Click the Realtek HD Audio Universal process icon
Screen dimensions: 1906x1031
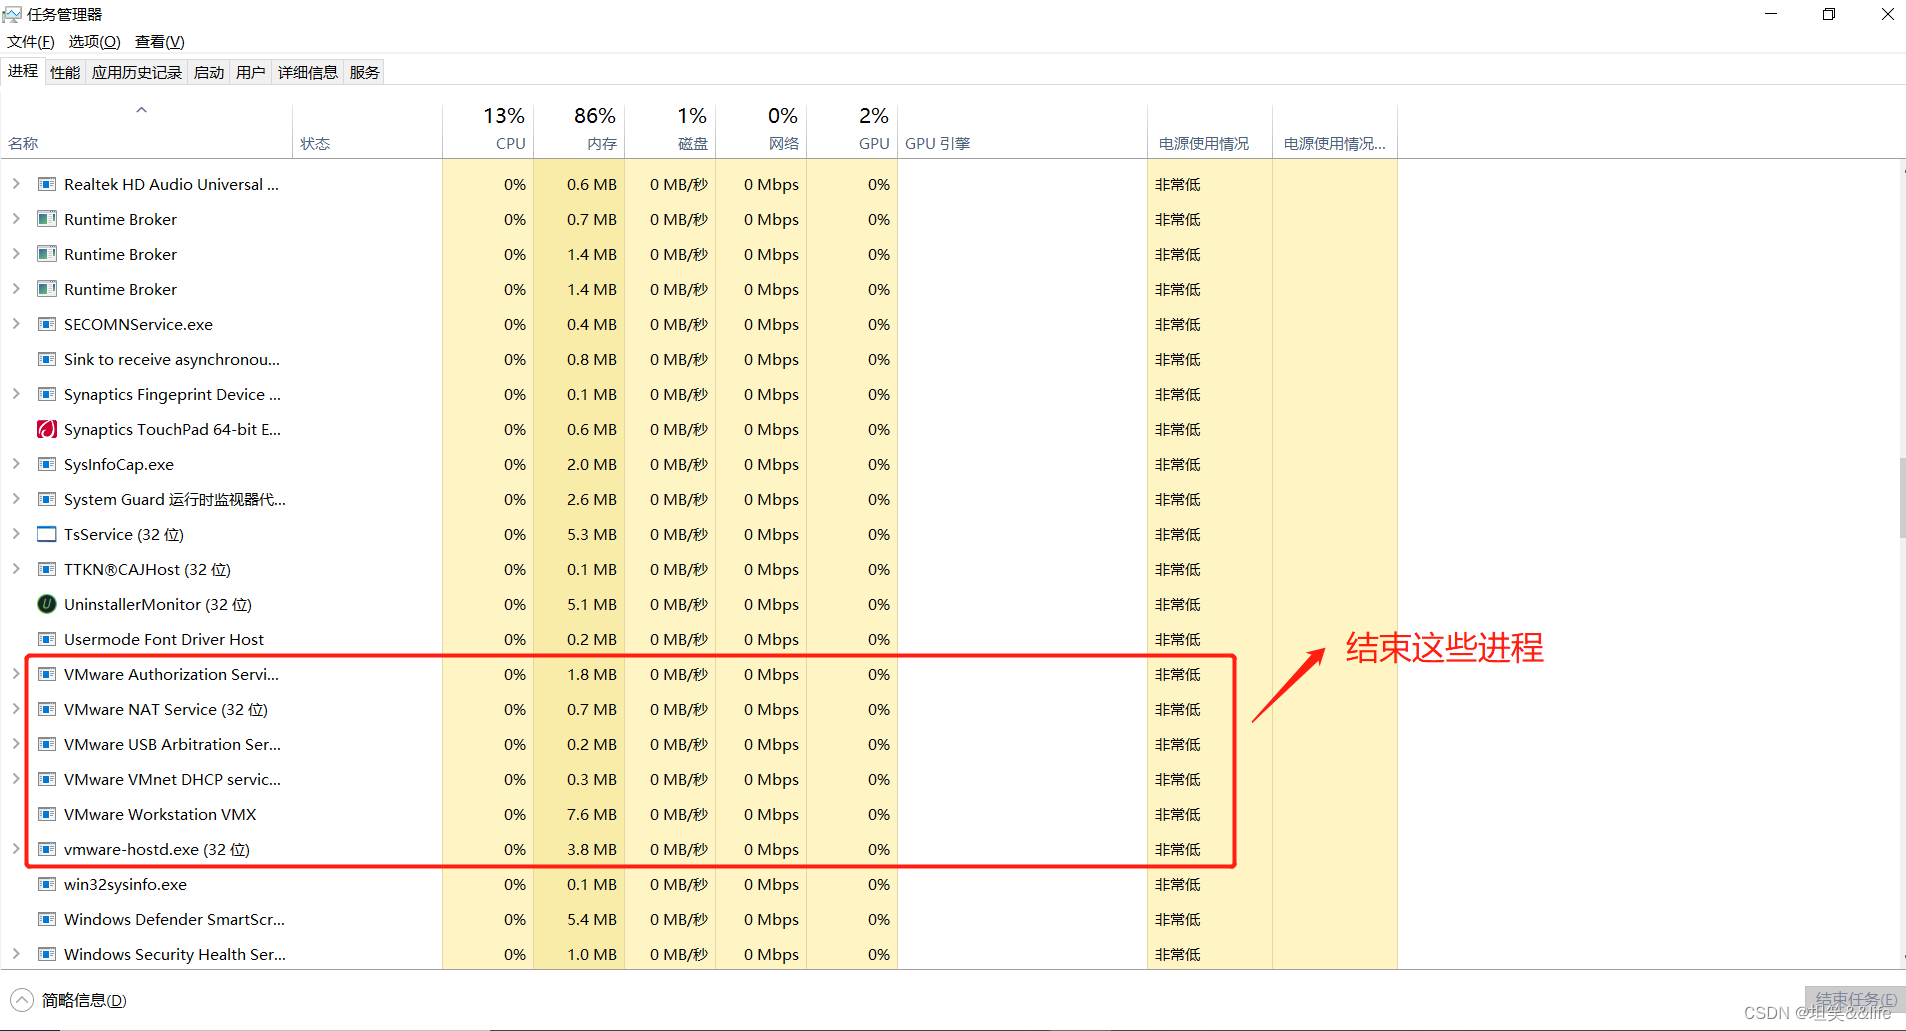[46, 184]
